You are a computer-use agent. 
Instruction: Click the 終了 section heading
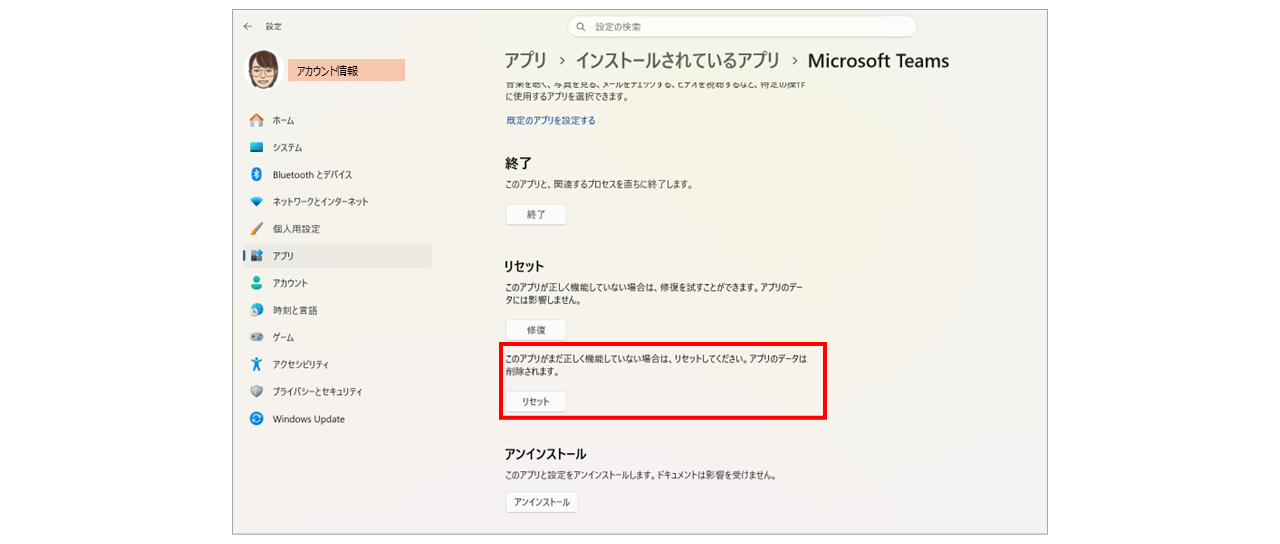[x=518, y=162]
